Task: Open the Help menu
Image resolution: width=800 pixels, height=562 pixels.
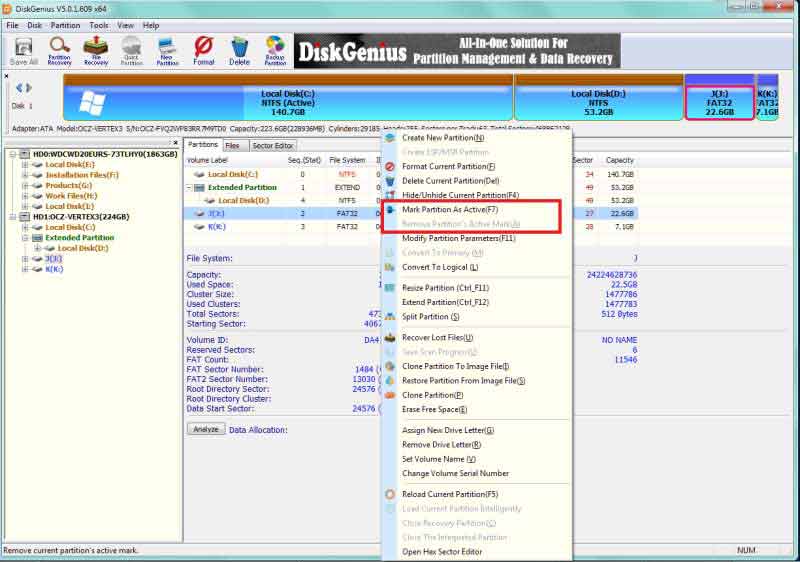Action: pyautogui.click(x=151, y=25)
